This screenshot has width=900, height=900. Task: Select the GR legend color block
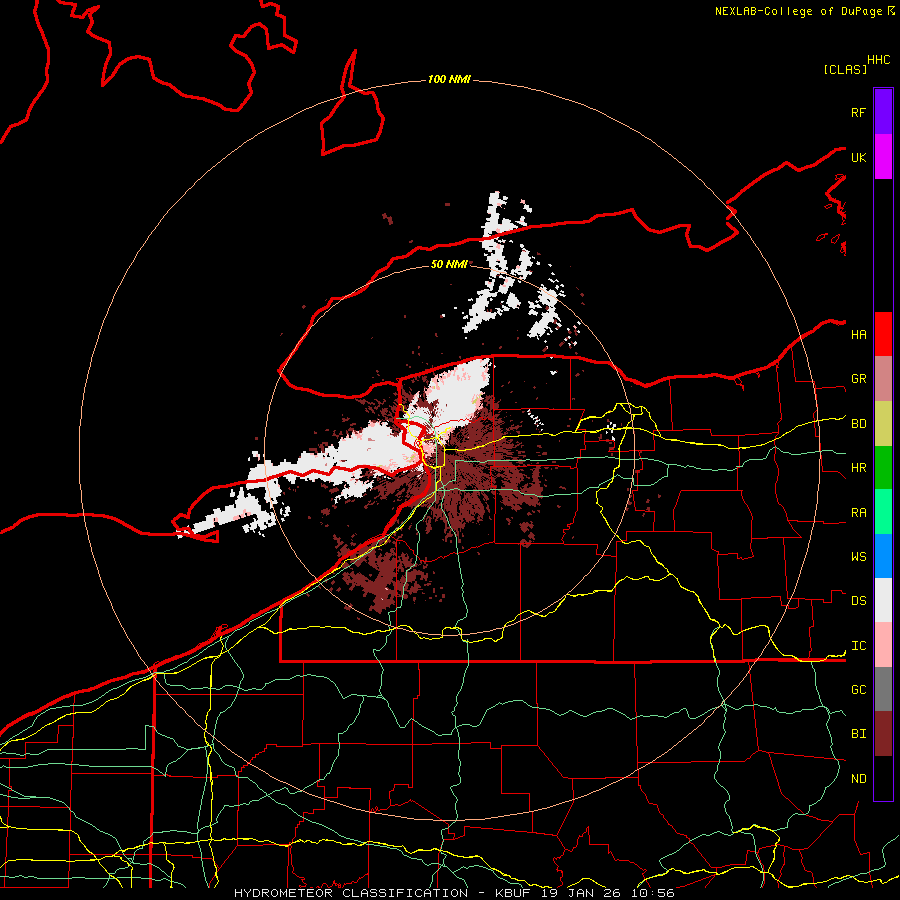point(883,379)
